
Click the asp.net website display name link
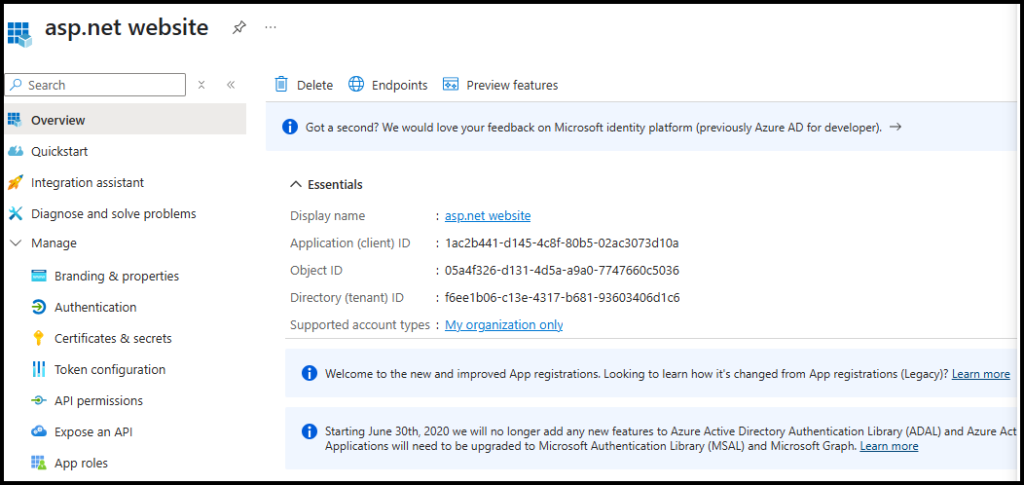487,215
